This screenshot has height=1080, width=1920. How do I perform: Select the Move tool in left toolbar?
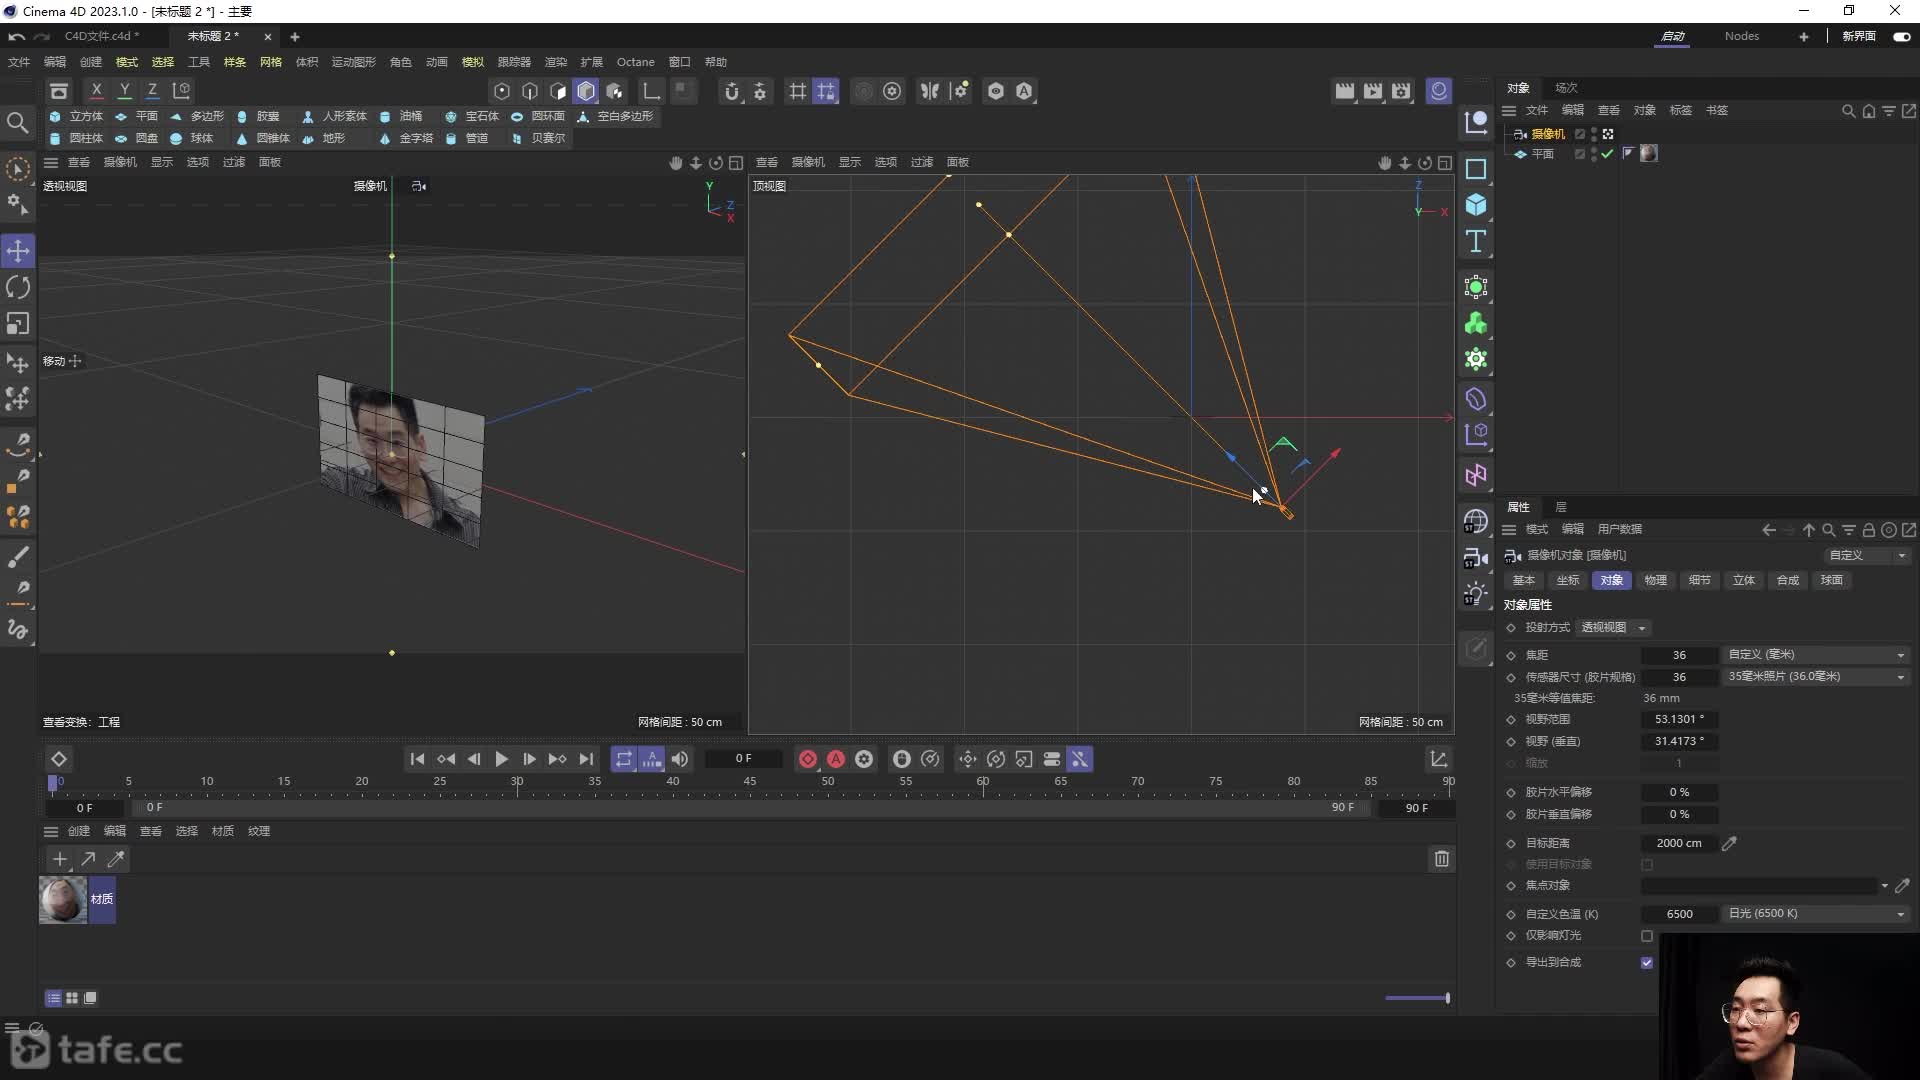click(18, 251)
